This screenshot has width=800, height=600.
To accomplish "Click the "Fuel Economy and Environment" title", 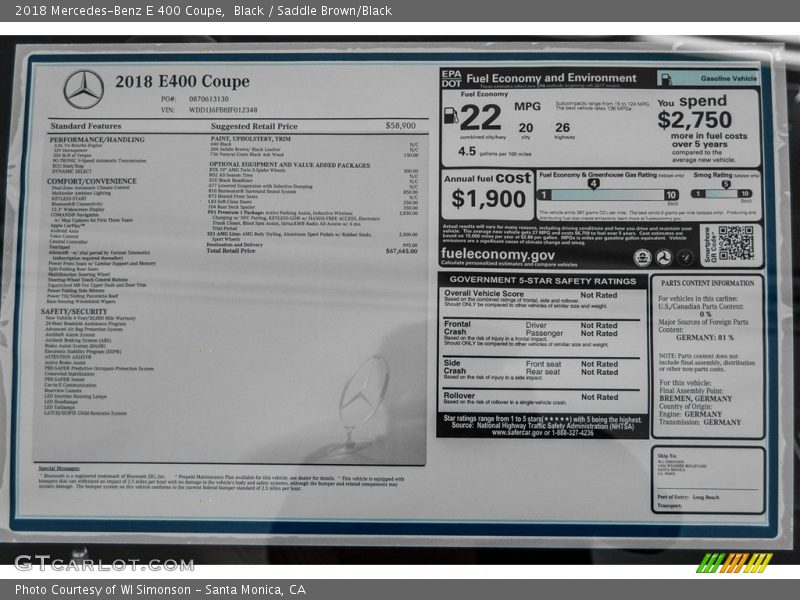I will click(x=551, y=78).
